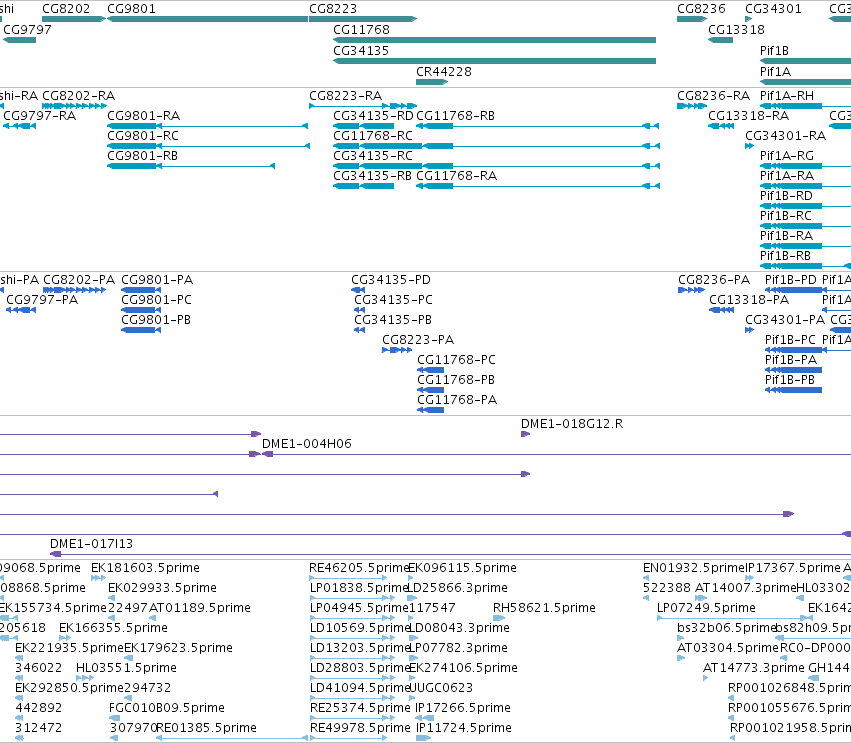Click the CG9801-RA transcript
The width and height of the screenshot is (851, 743).
pyautogui.click(x=208, y=126)
